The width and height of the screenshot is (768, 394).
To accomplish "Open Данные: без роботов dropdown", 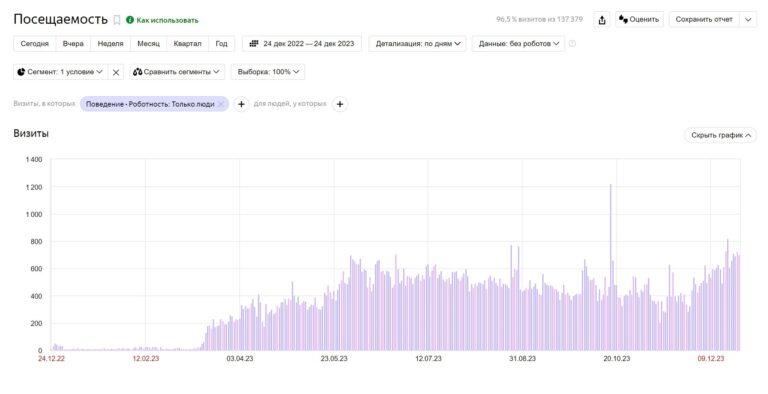I will pyautogui.click(x=518, y=44).
